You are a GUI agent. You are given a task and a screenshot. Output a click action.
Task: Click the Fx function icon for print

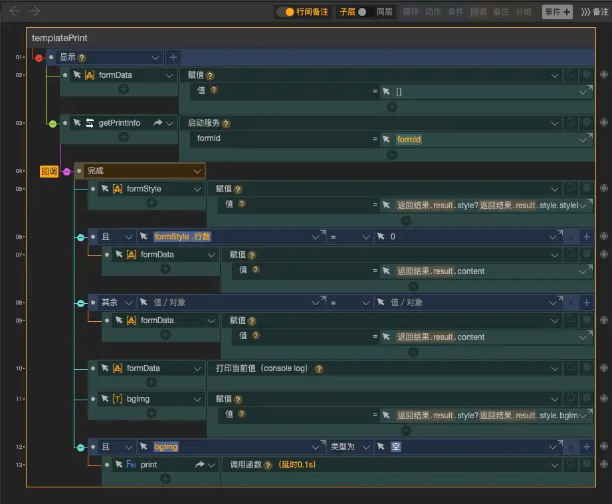pos(132,465)
